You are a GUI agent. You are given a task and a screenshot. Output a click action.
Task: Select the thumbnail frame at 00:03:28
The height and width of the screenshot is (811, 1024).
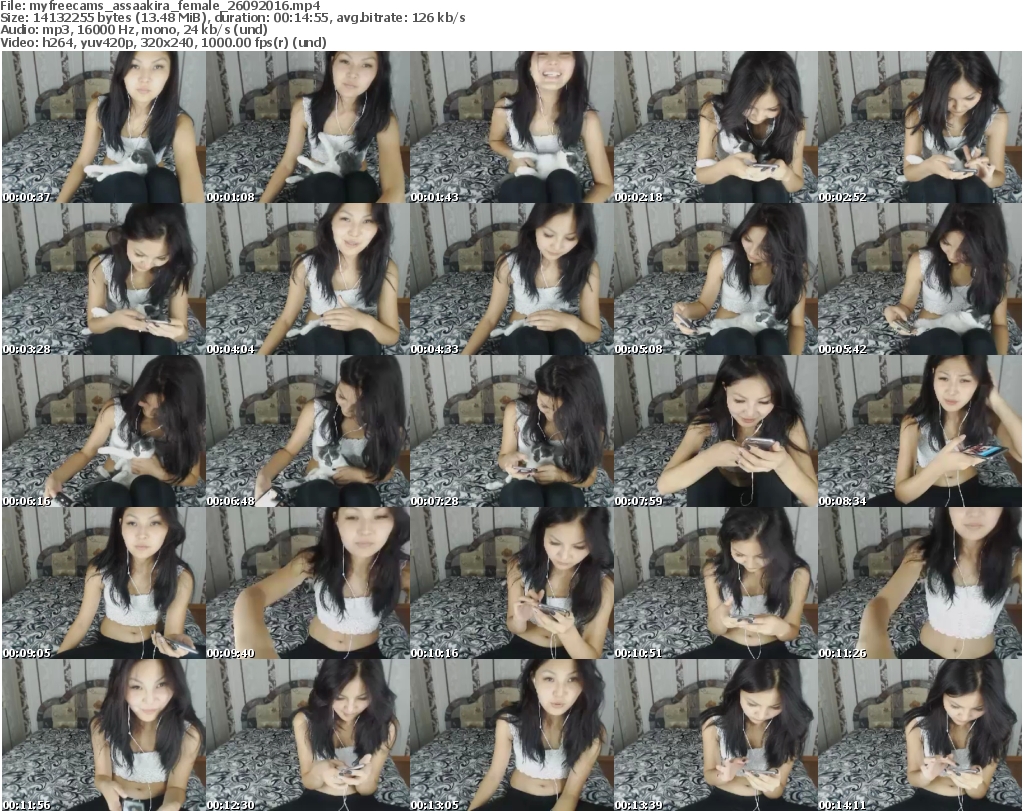(103, 279)
